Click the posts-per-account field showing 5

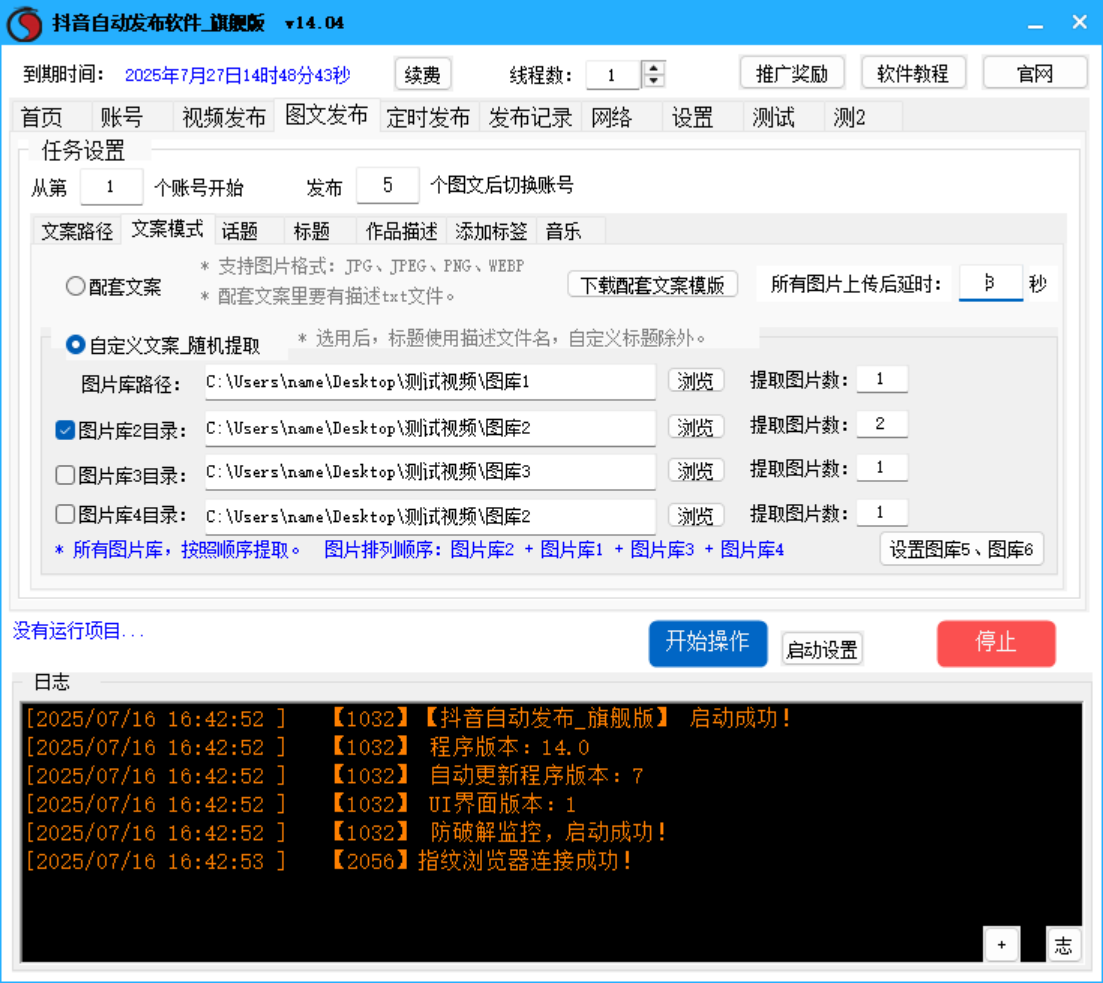coord(388,186)
